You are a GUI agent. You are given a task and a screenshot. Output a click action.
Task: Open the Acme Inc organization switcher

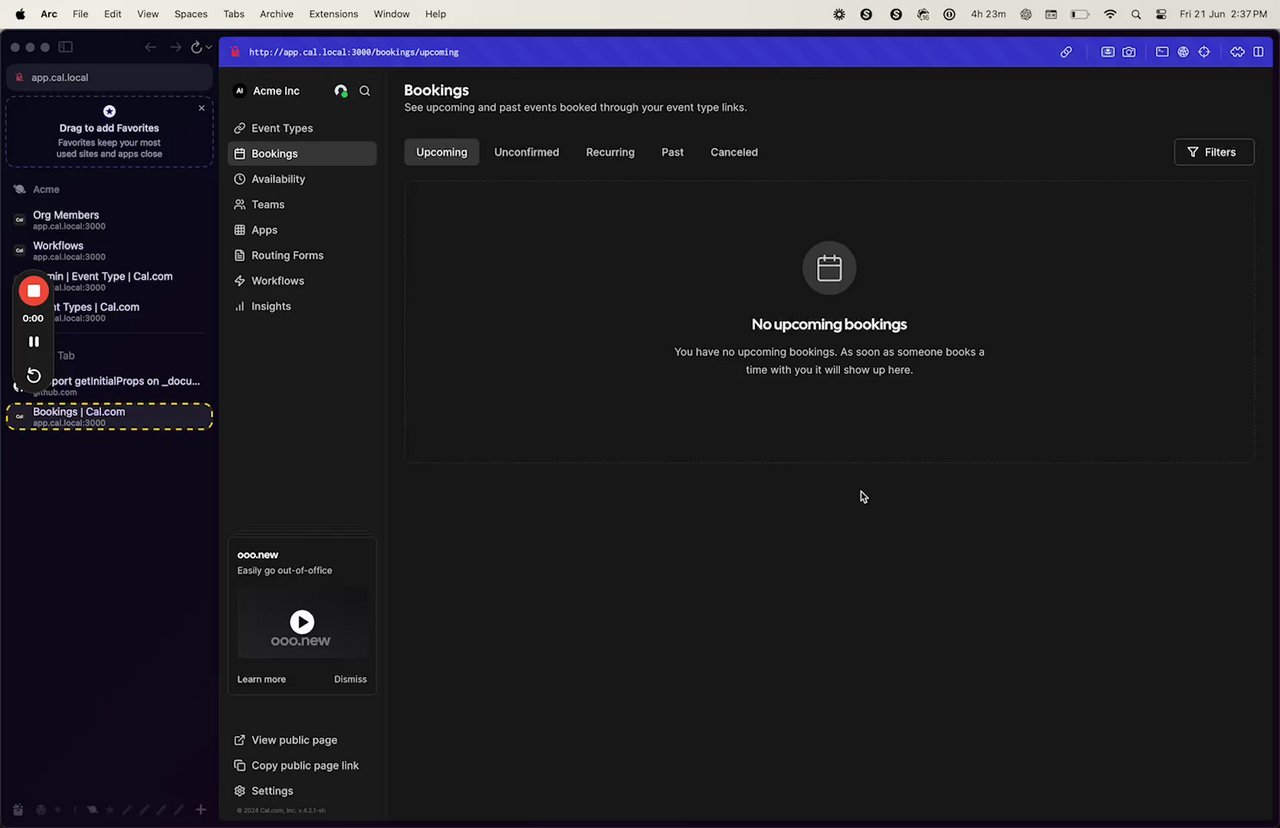[x=267, y=91]
